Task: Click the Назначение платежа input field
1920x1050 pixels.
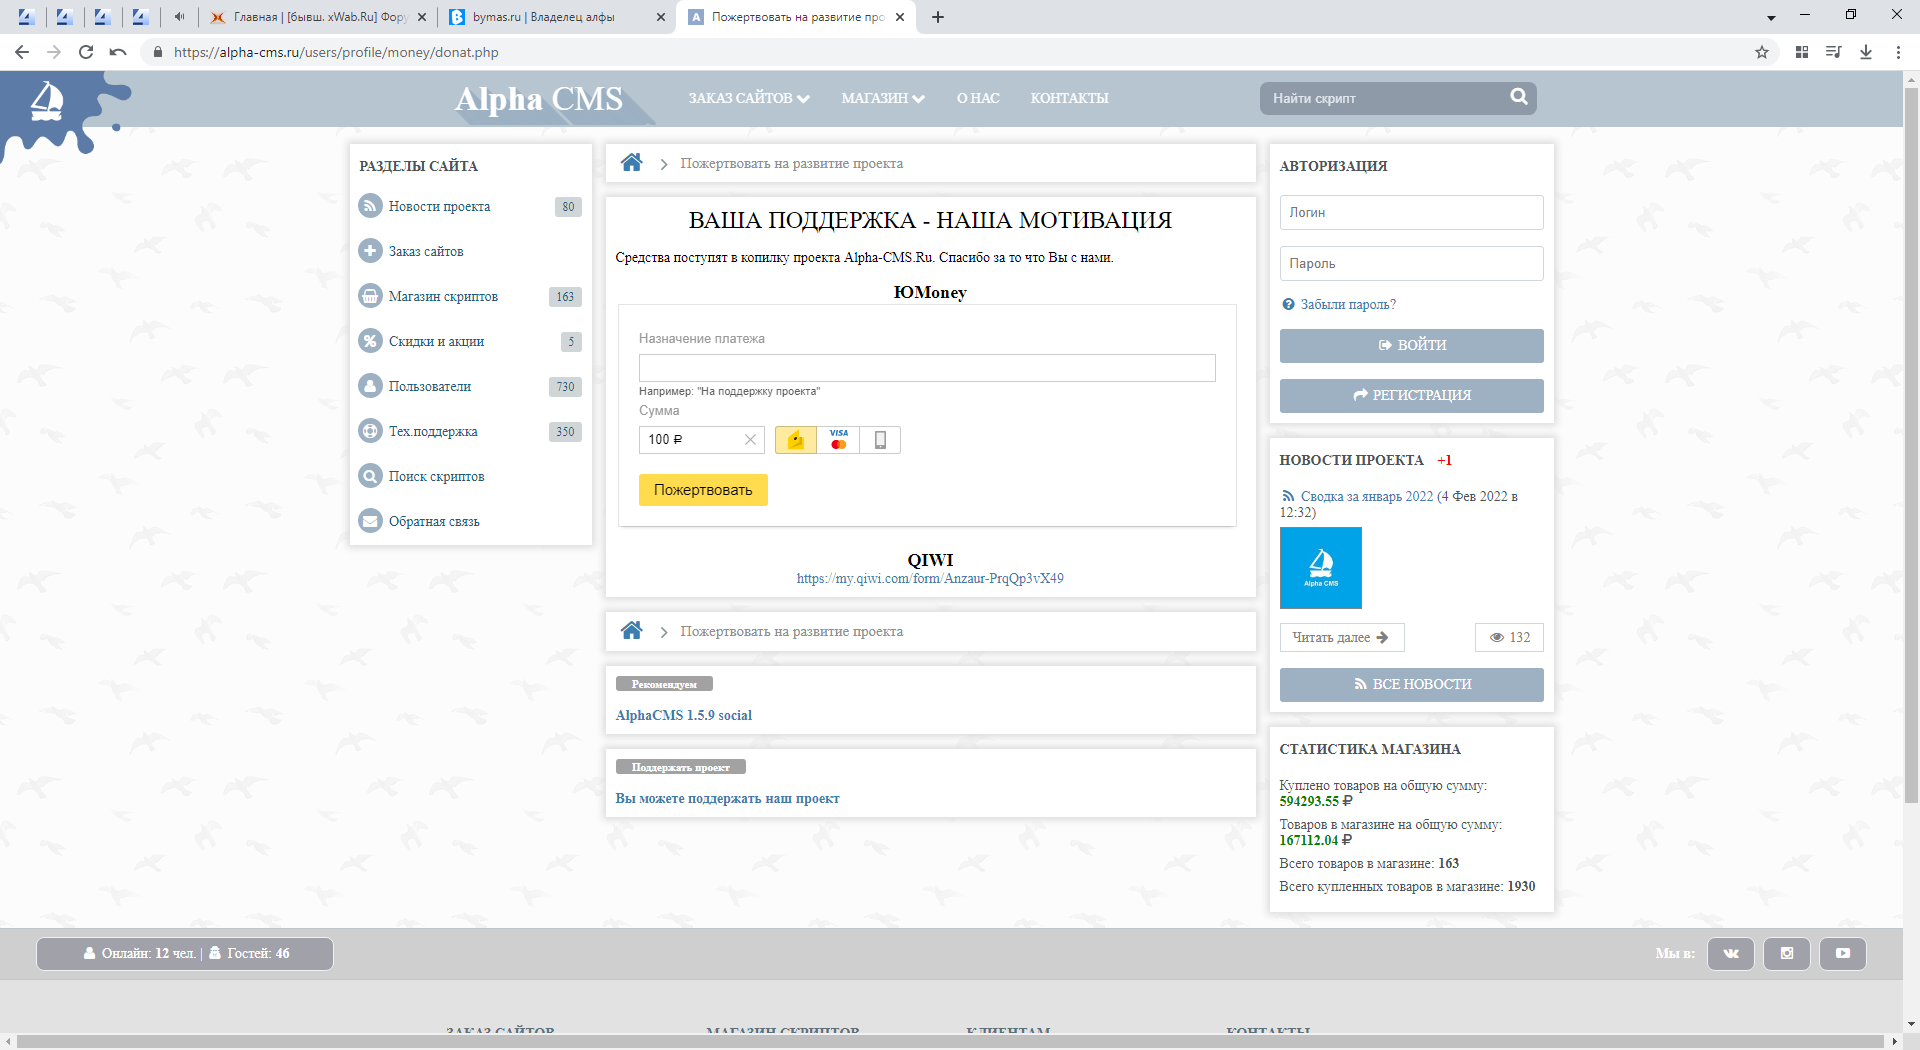Action: coord(927,368)
